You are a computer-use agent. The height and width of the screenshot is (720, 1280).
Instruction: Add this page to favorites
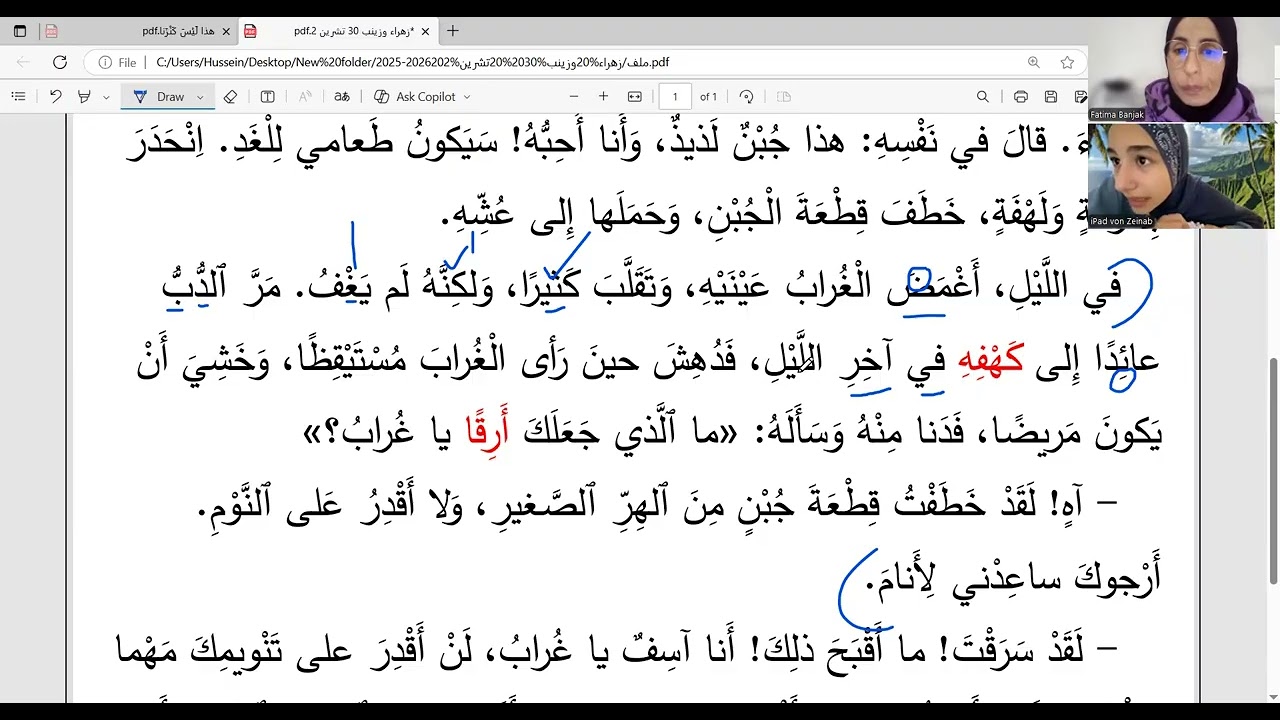point(1067,62)
